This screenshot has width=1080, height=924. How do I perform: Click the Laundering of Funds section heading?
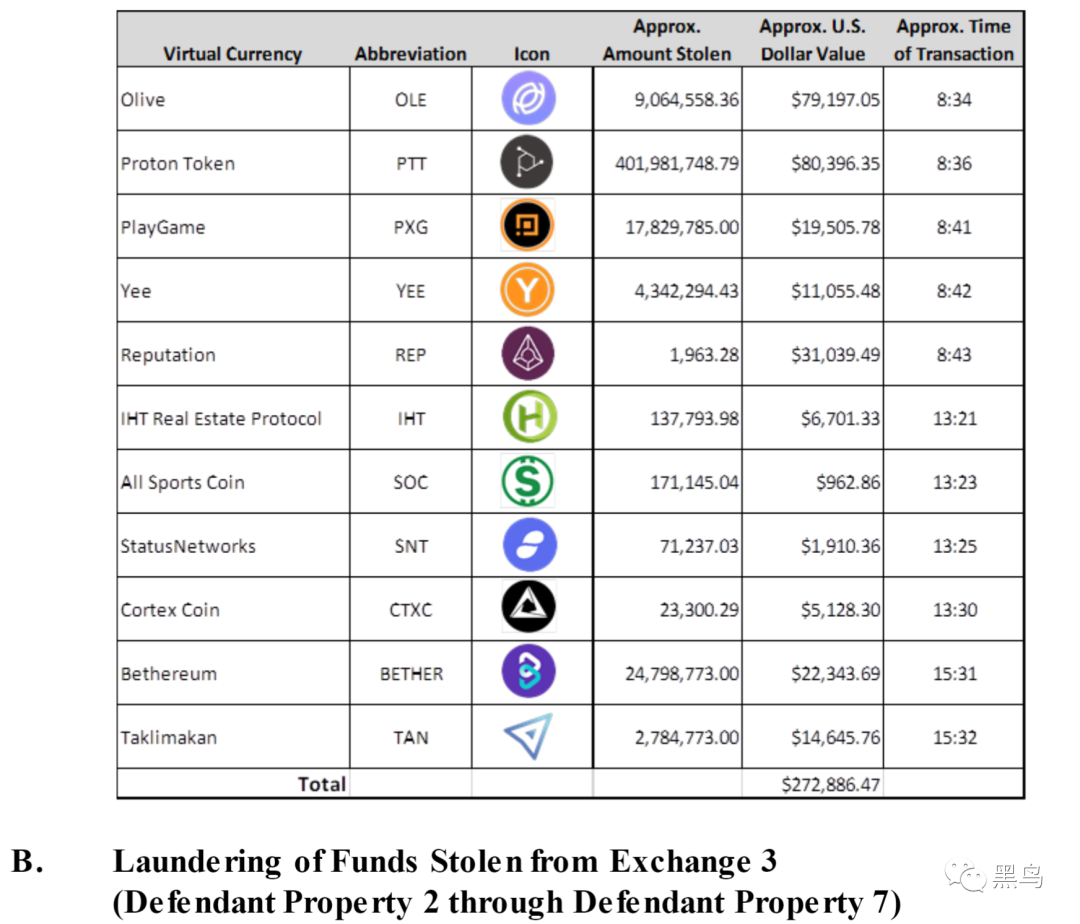[445, 862]
